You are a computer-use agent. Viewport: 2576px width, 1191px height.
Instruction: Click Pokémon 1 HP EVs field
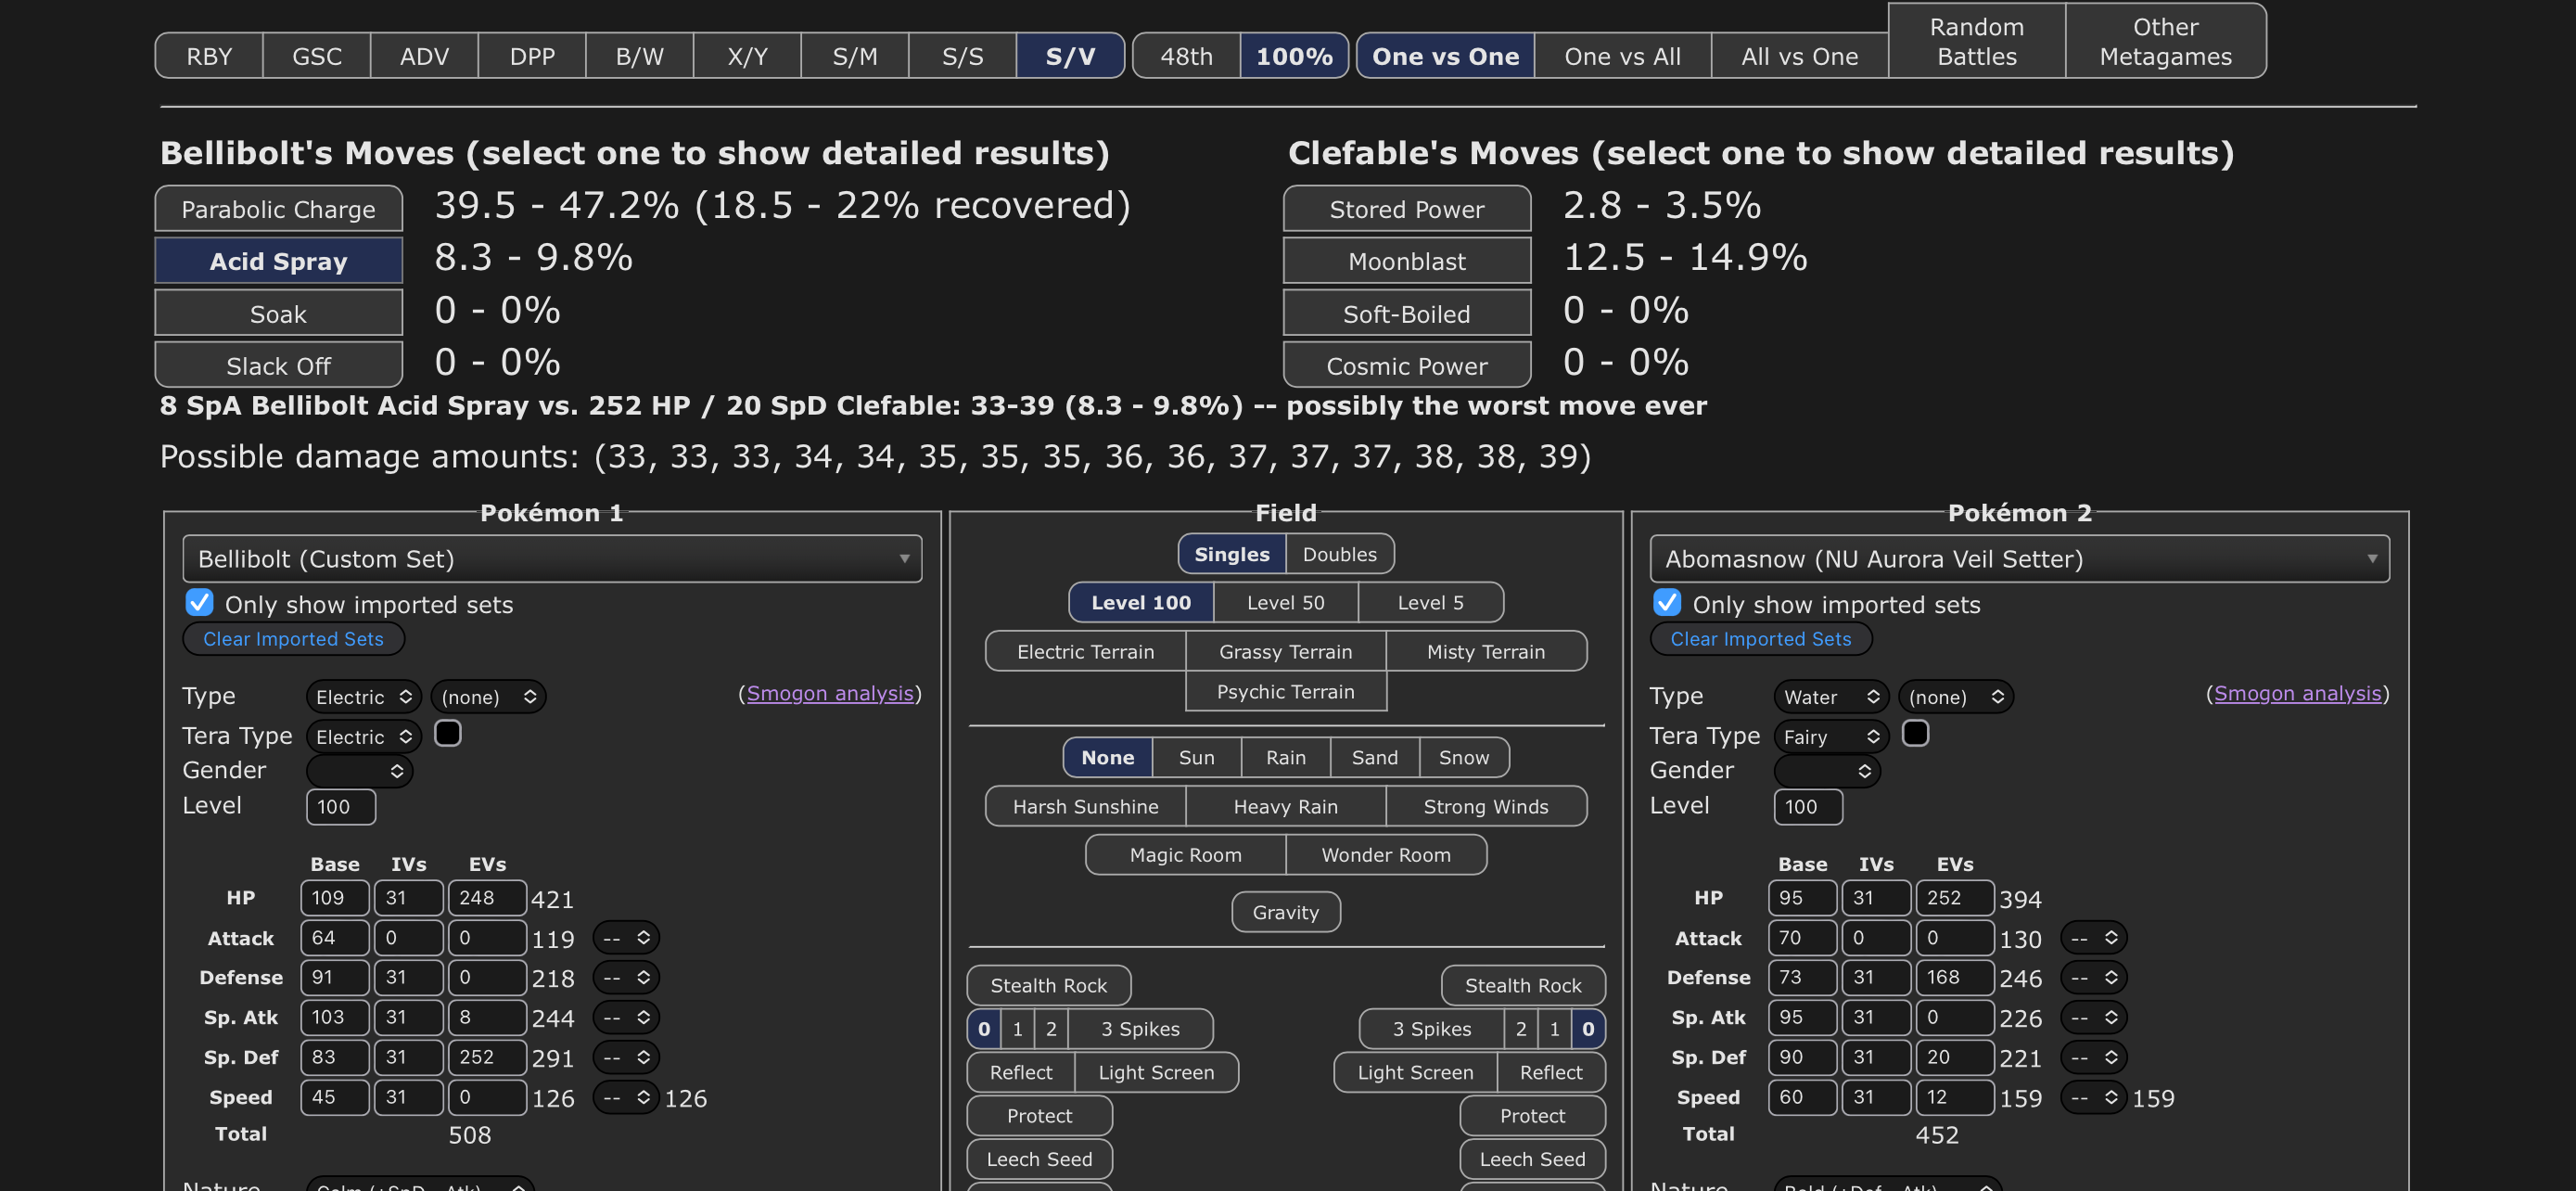point(486,897)
